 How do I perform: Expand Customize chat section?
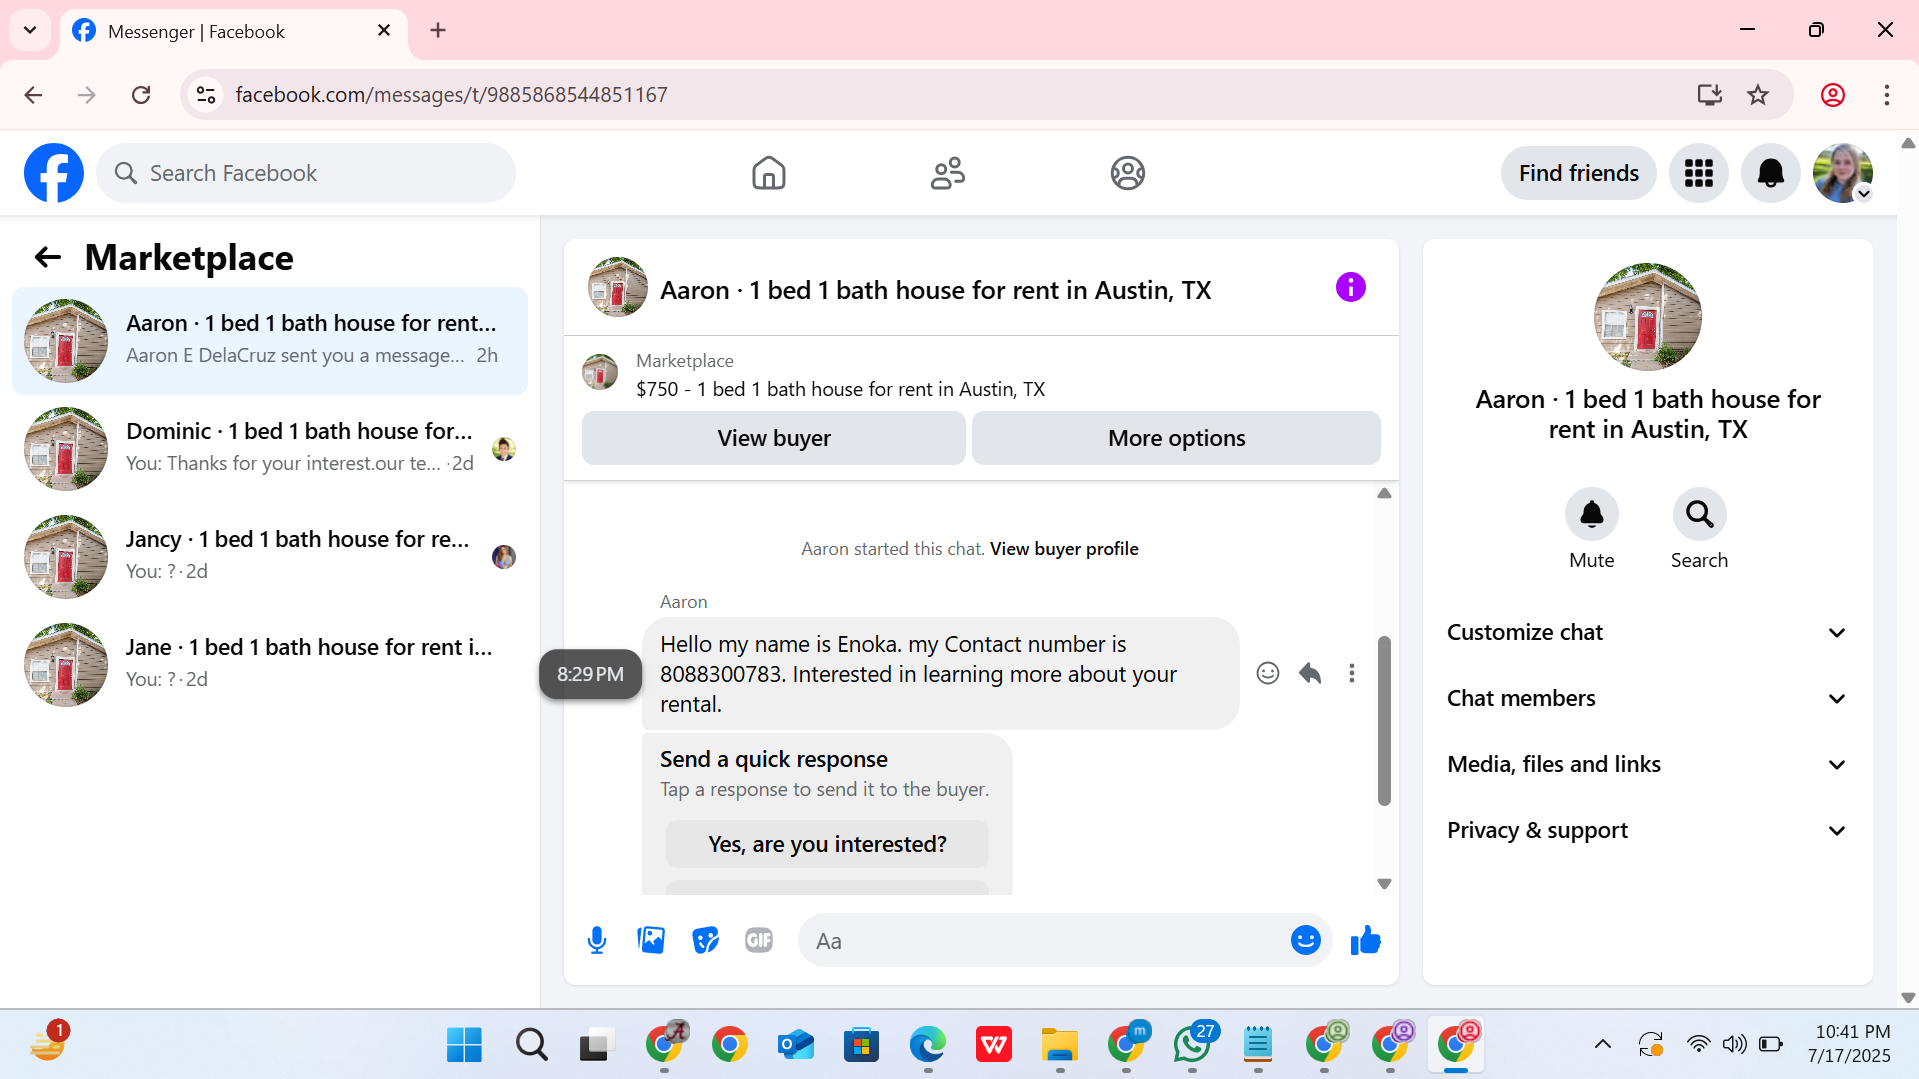[1647, 632]
